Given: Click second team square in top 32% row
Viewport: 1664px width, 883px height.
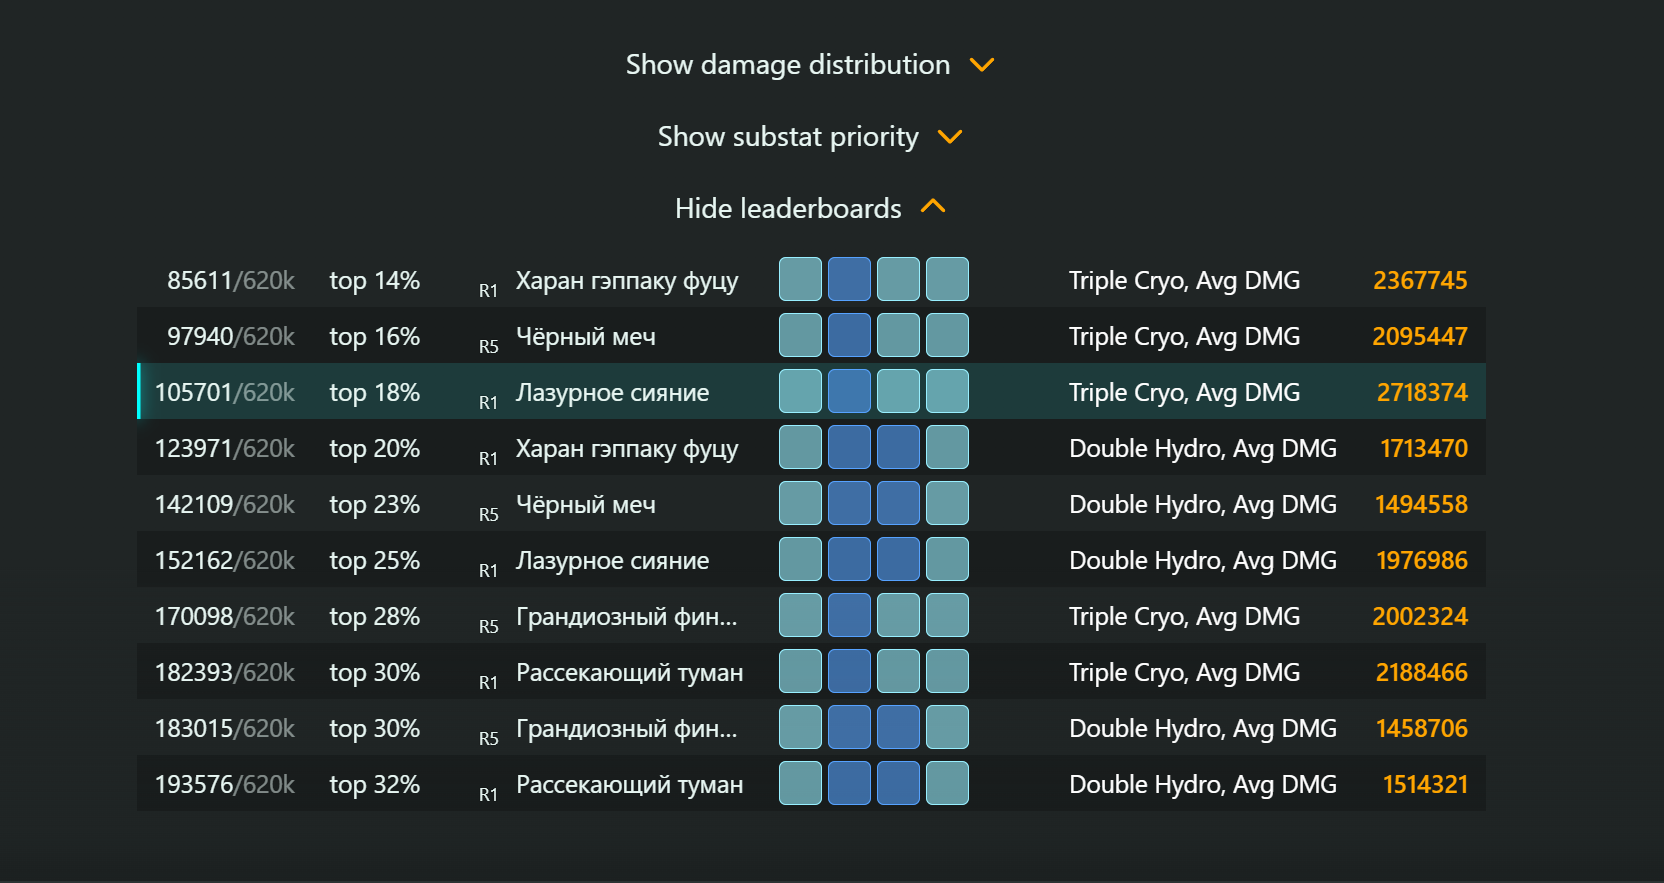Looking at the screenshot, I should click(849, 783).
